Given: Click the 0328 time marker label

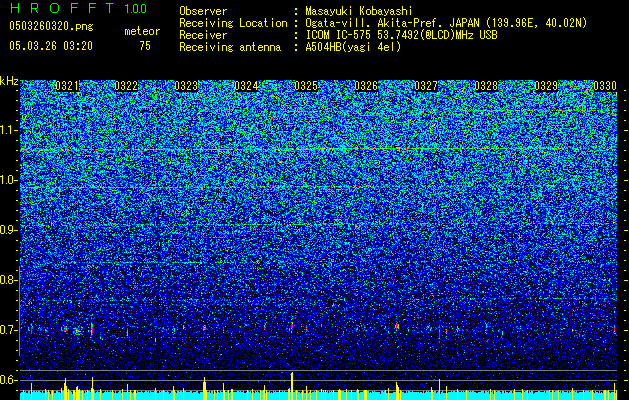Looking at the screenshot, I should point(486,86).
